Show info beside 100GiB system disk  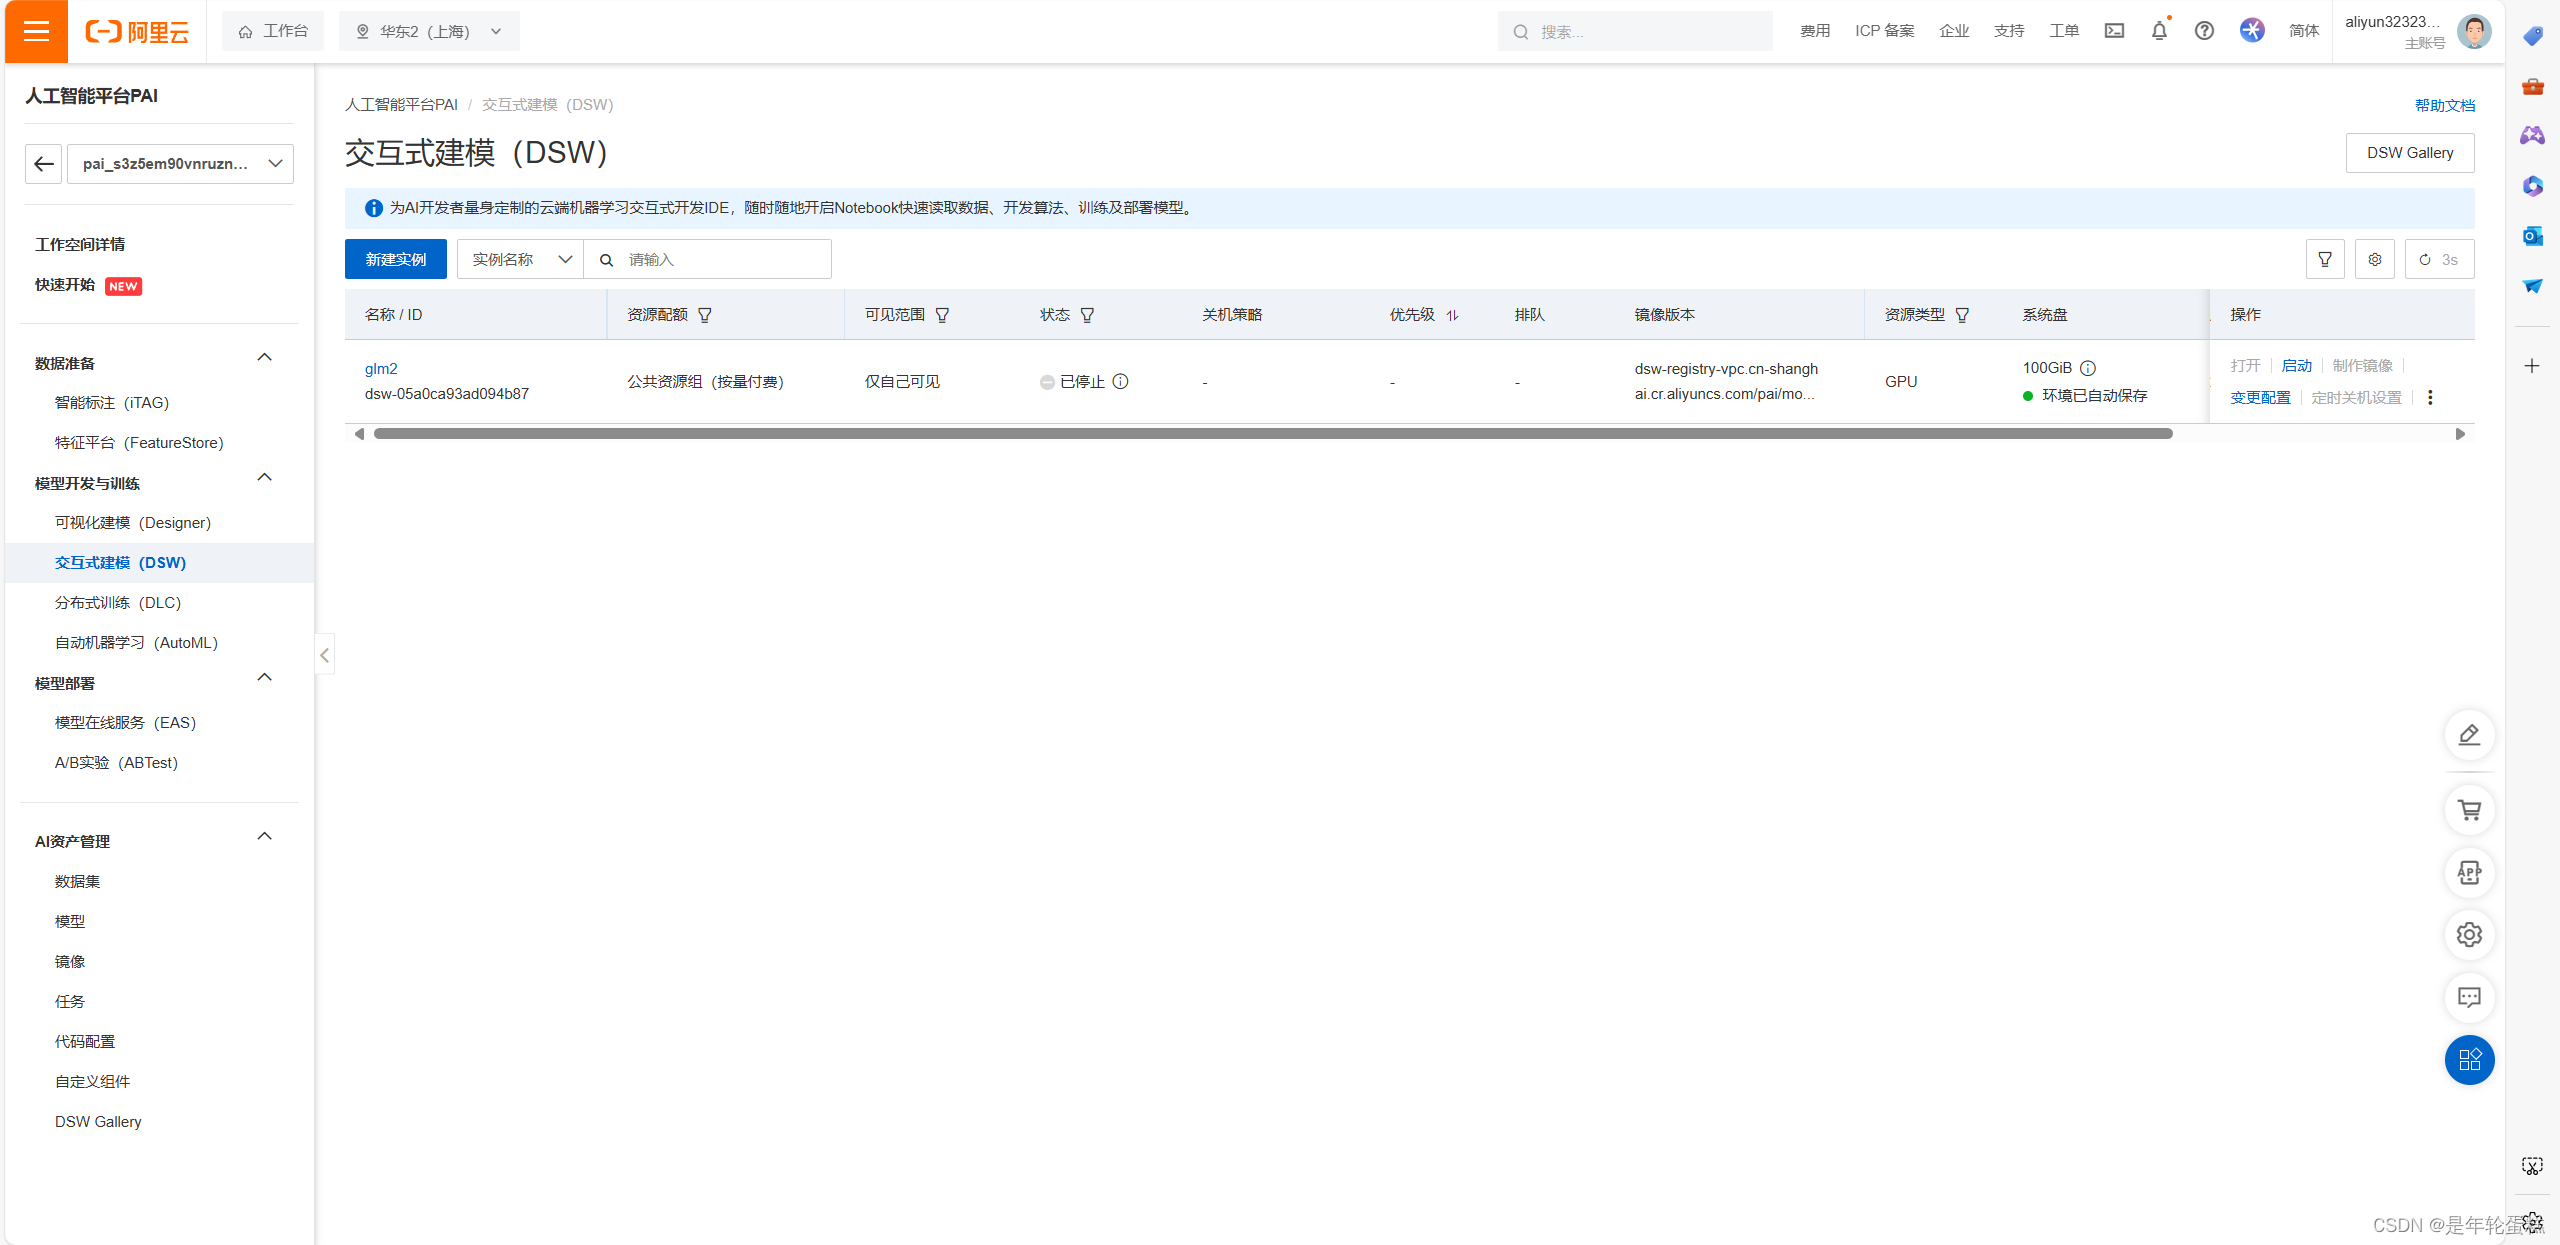pyautogui.click(x=2088, y=368)
